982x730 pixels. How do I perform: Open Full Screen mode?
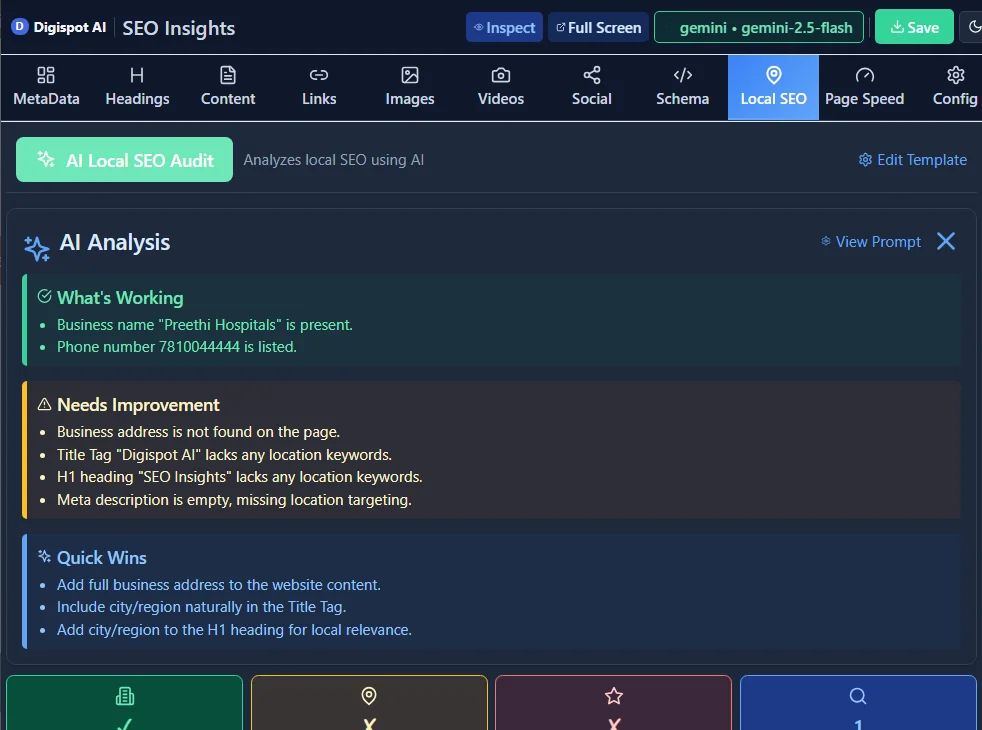[598, 28]
